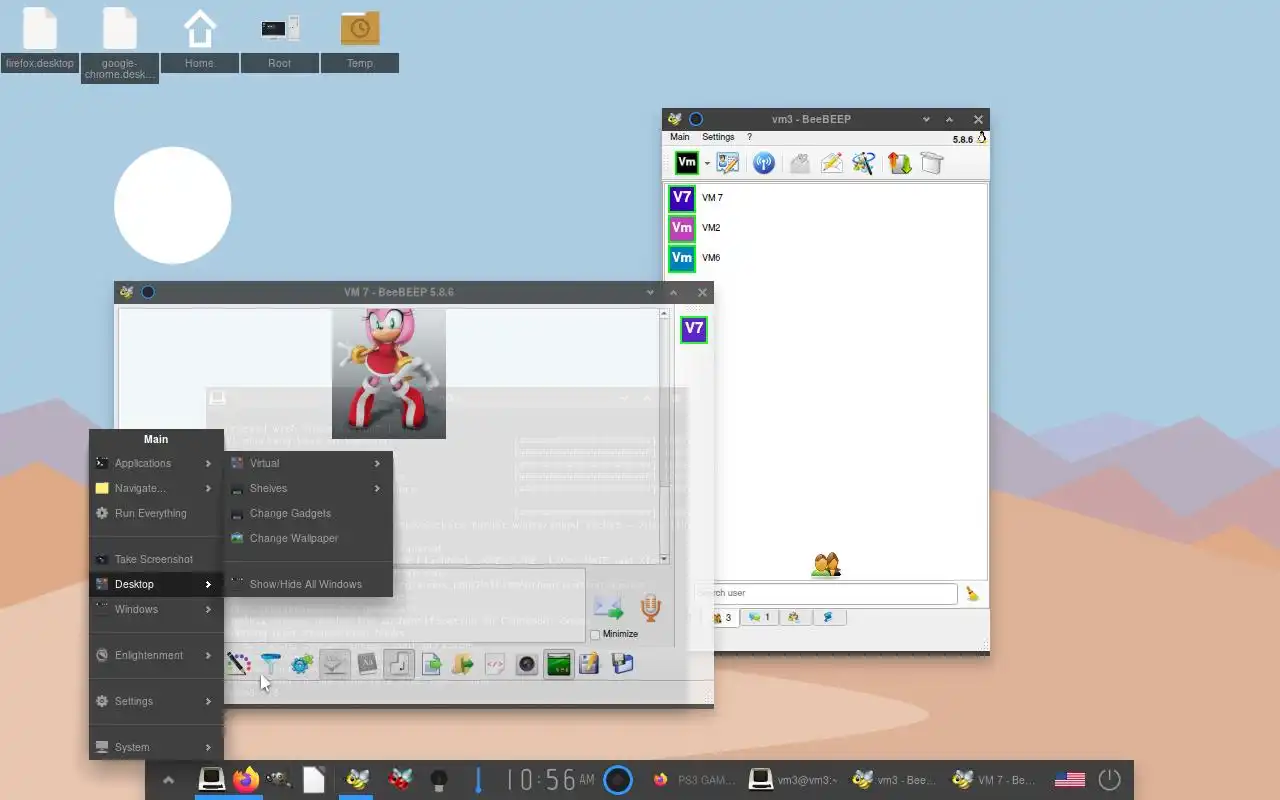This screenshot has height=800, width=1280.
Task: Expand the Settings submenu in Main menu
Action: point(156,702)
